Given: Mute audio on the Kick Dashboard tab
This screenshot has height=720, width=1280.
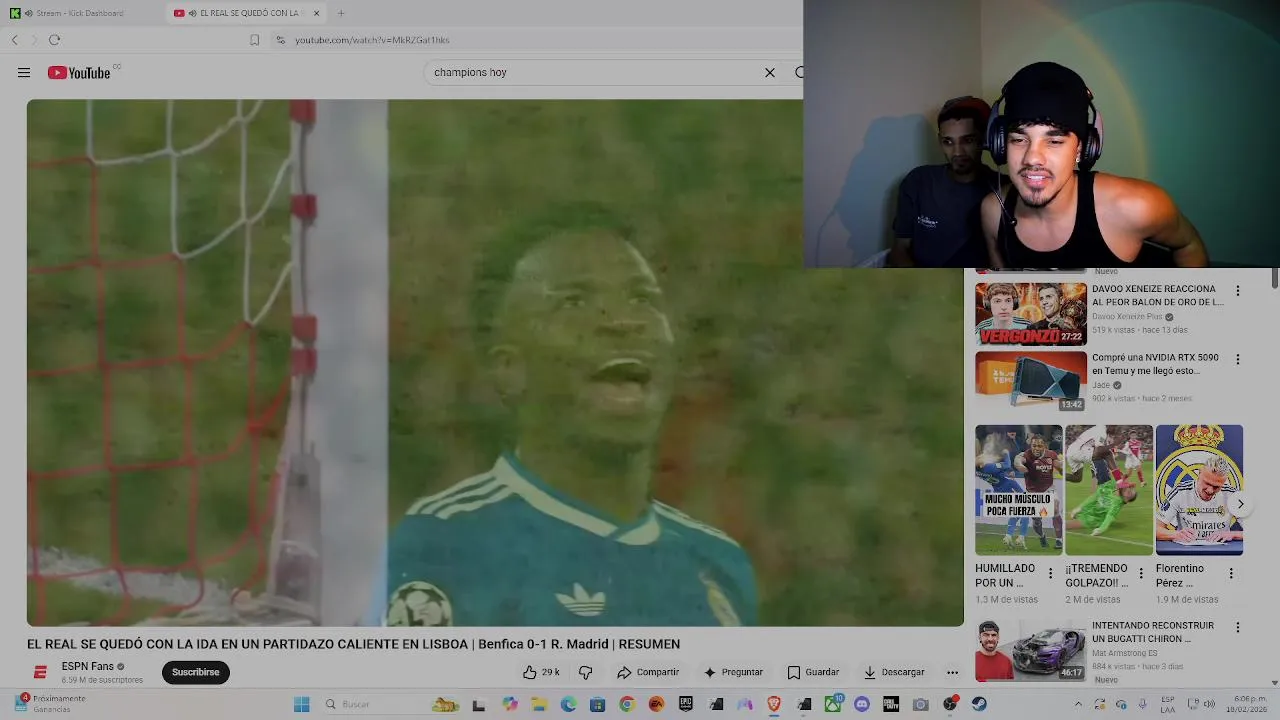Looking at the screenshot, I should [x=28, y=13].
